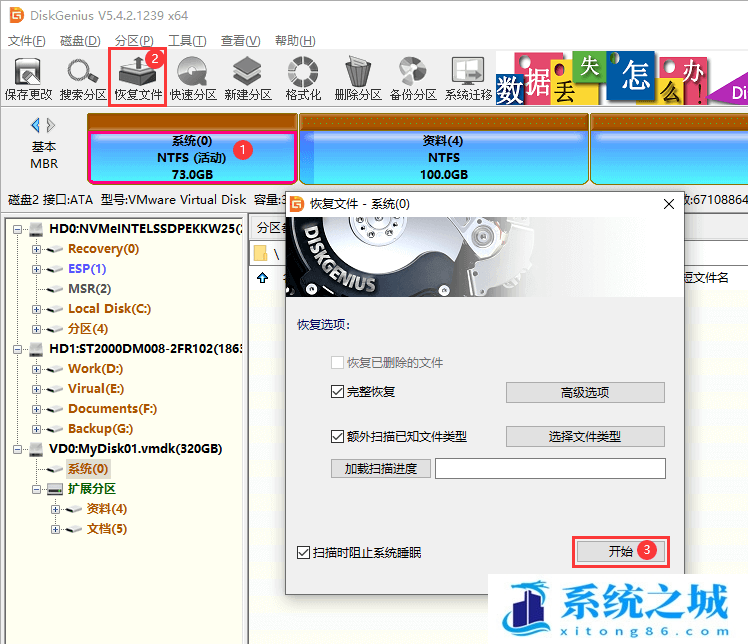The height and width of the screenshot is (644, 748).
Task: Close the 恢复文件 dialog
Action: [669, 204]
